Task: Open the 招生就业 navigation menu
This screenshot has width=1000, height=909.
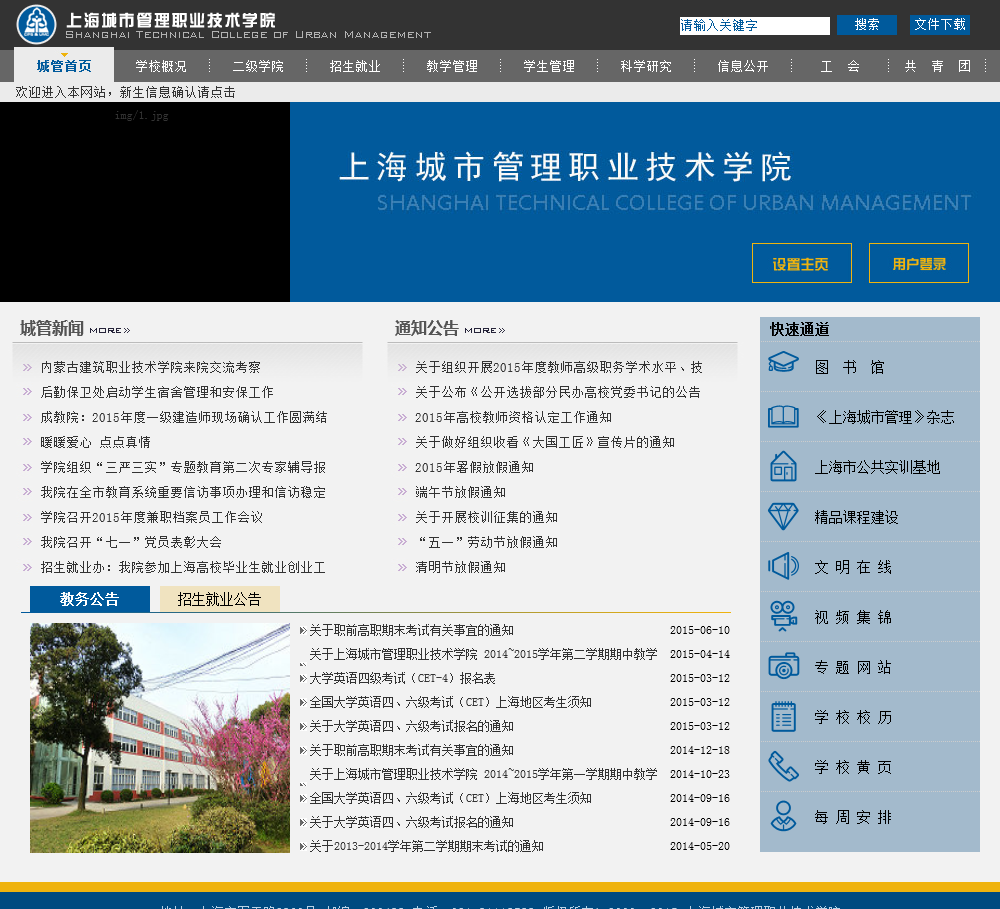Action: 355,67
